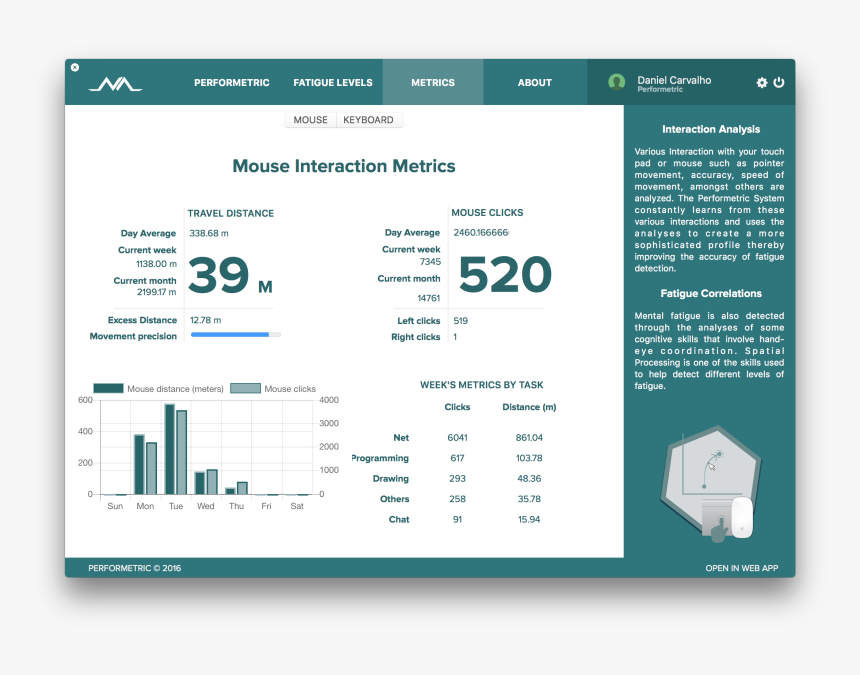Viewport: 860px width, 675px height.
Task: Click Daniel Carvalho's avatar icon
Action: pyautogui.click(x=617, y=82)
